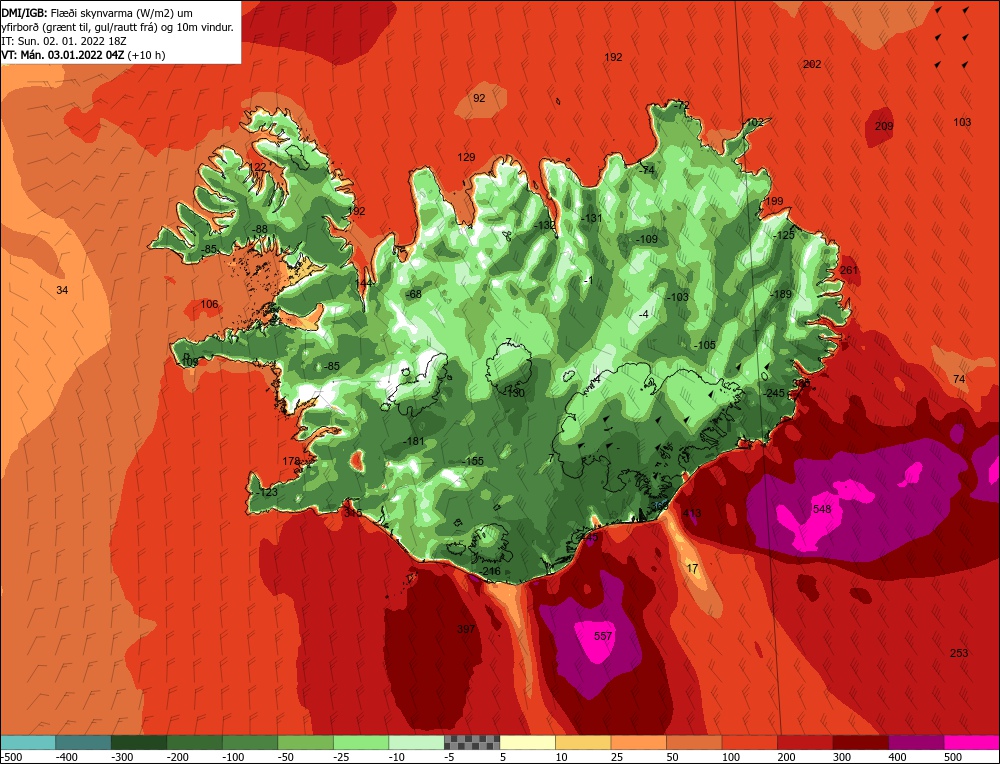Screen dimensions: 1000x764
Task: Click the -4 value in the central highlands
Action: tap(643, 314)
